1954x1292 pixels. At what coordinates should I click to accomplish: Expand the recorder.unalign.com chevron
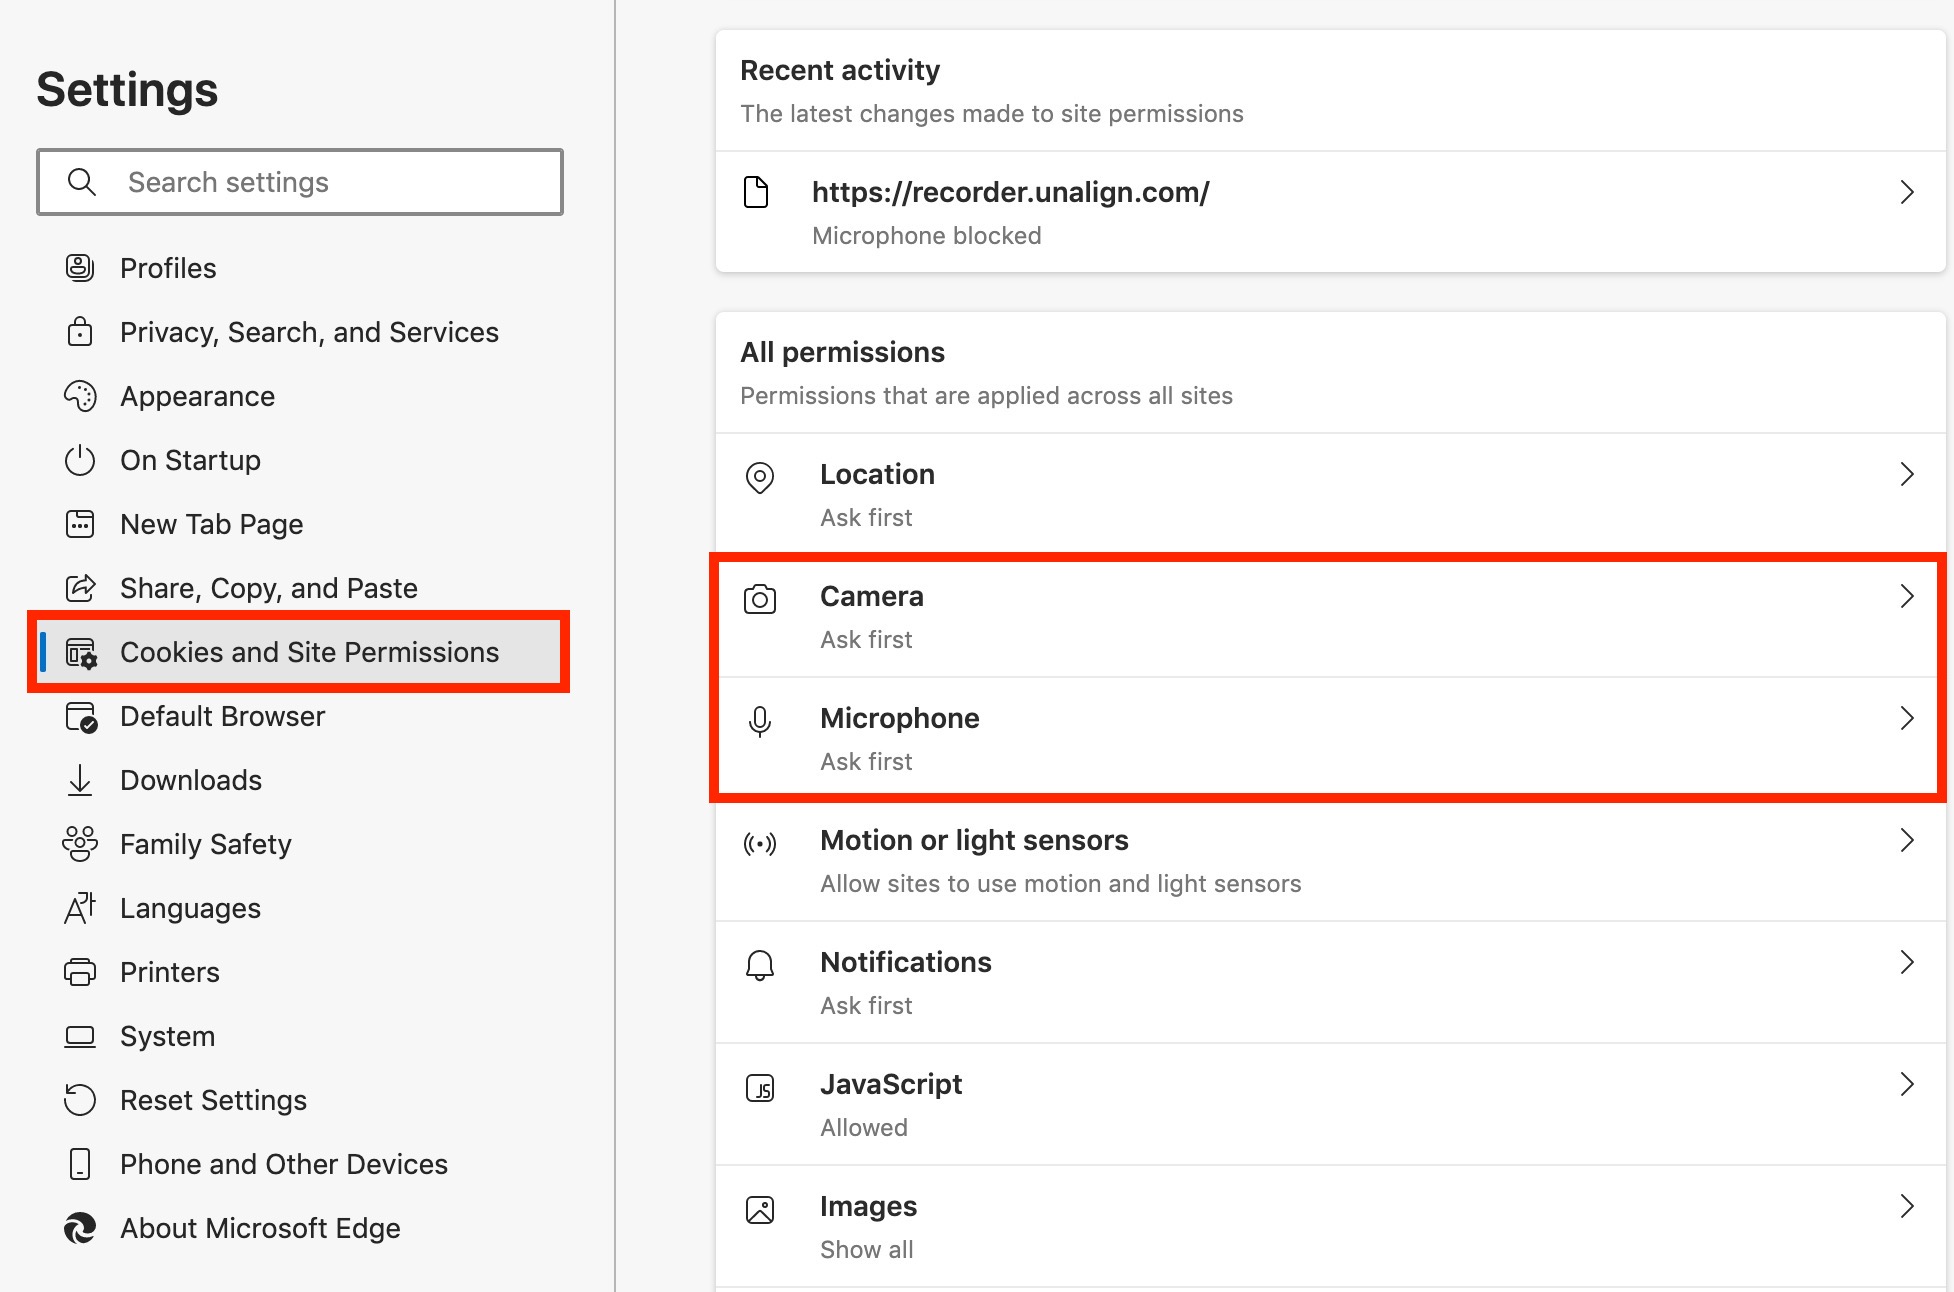[x=1907, y=192]
